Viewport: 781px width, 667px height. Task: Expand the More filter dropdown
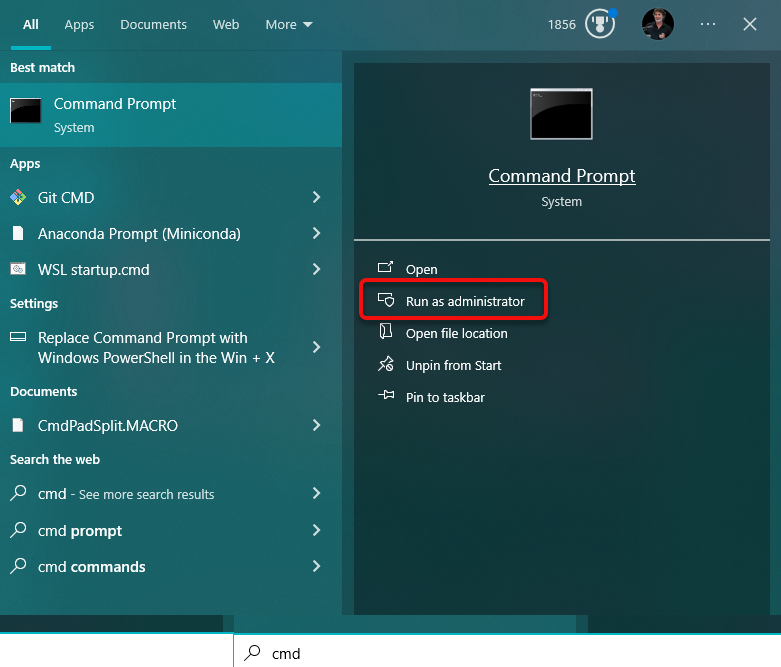289,24
